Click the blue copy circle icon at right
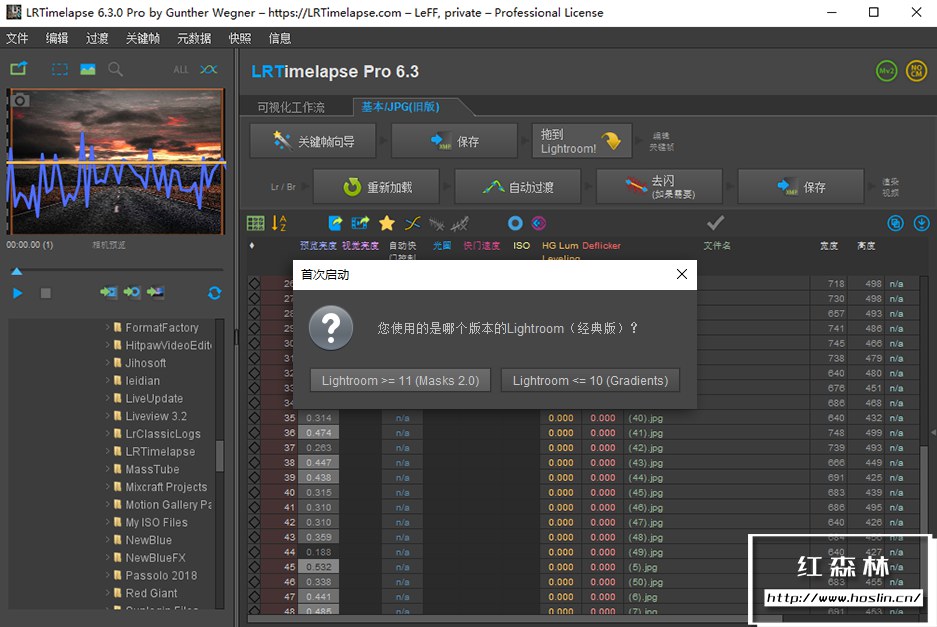Viewport: 937px width, 627px height. coord(895,224)
